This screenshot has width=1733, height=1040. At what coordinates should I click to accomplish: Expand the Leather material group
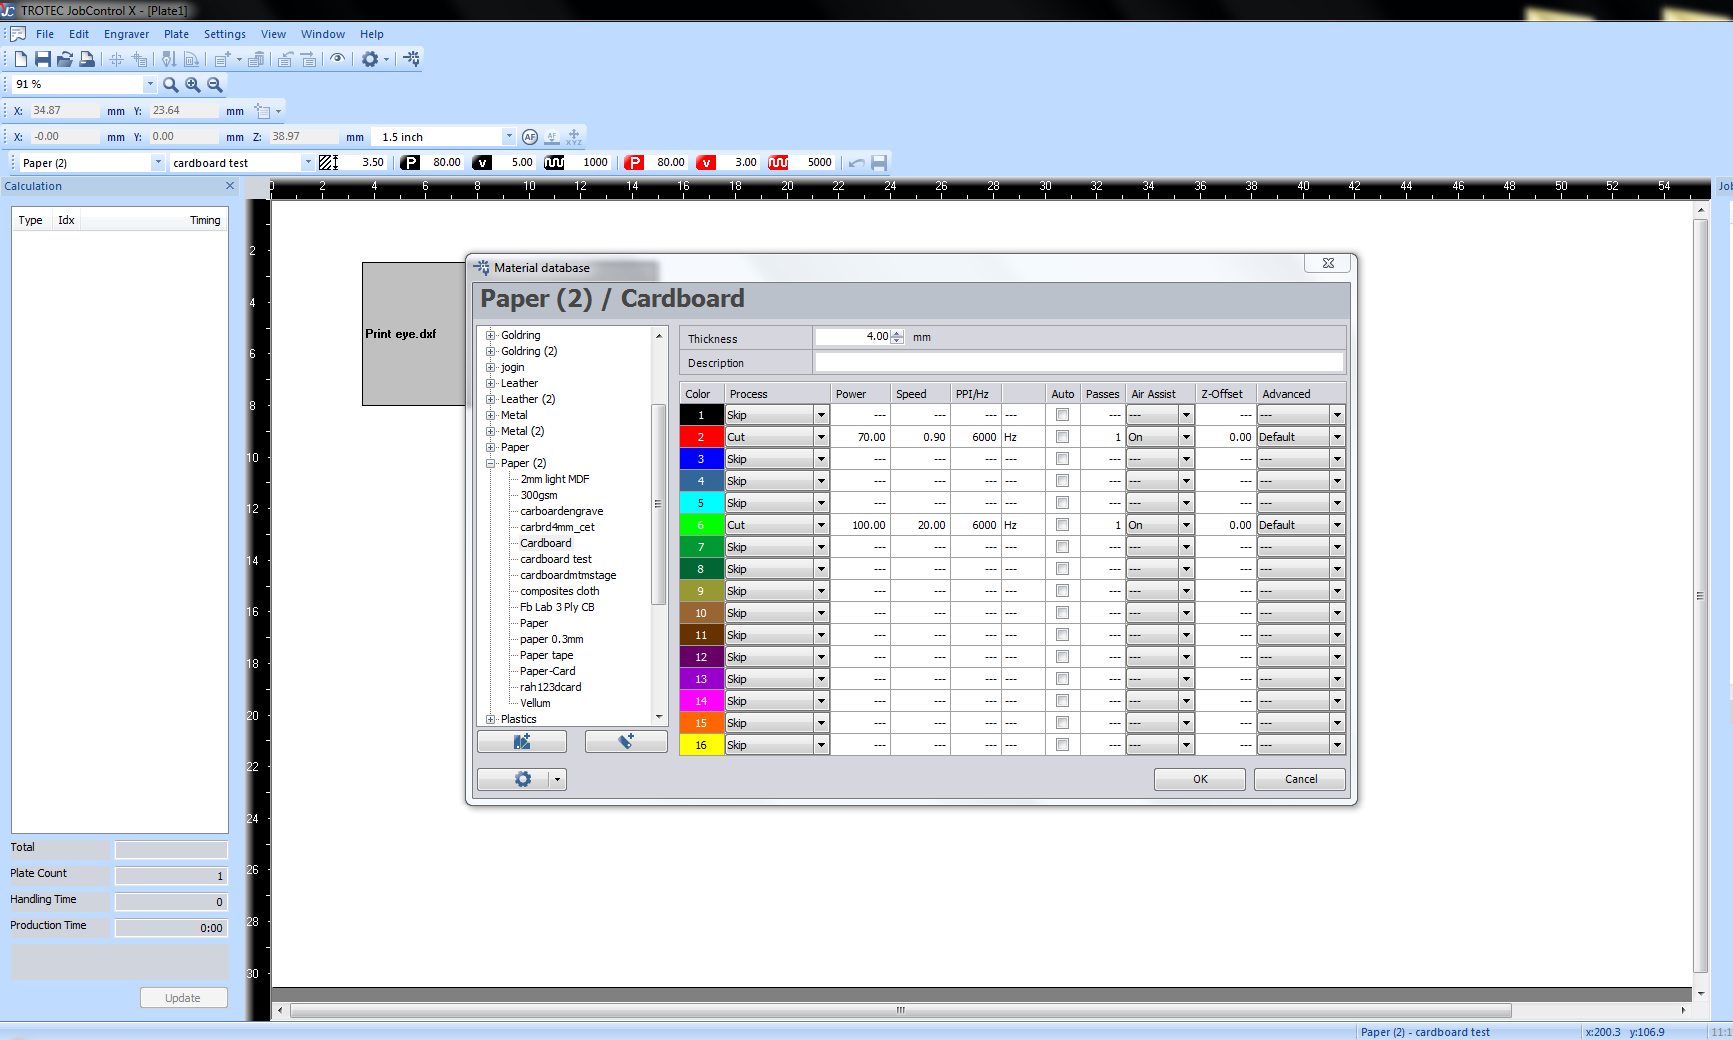point(491,383)
